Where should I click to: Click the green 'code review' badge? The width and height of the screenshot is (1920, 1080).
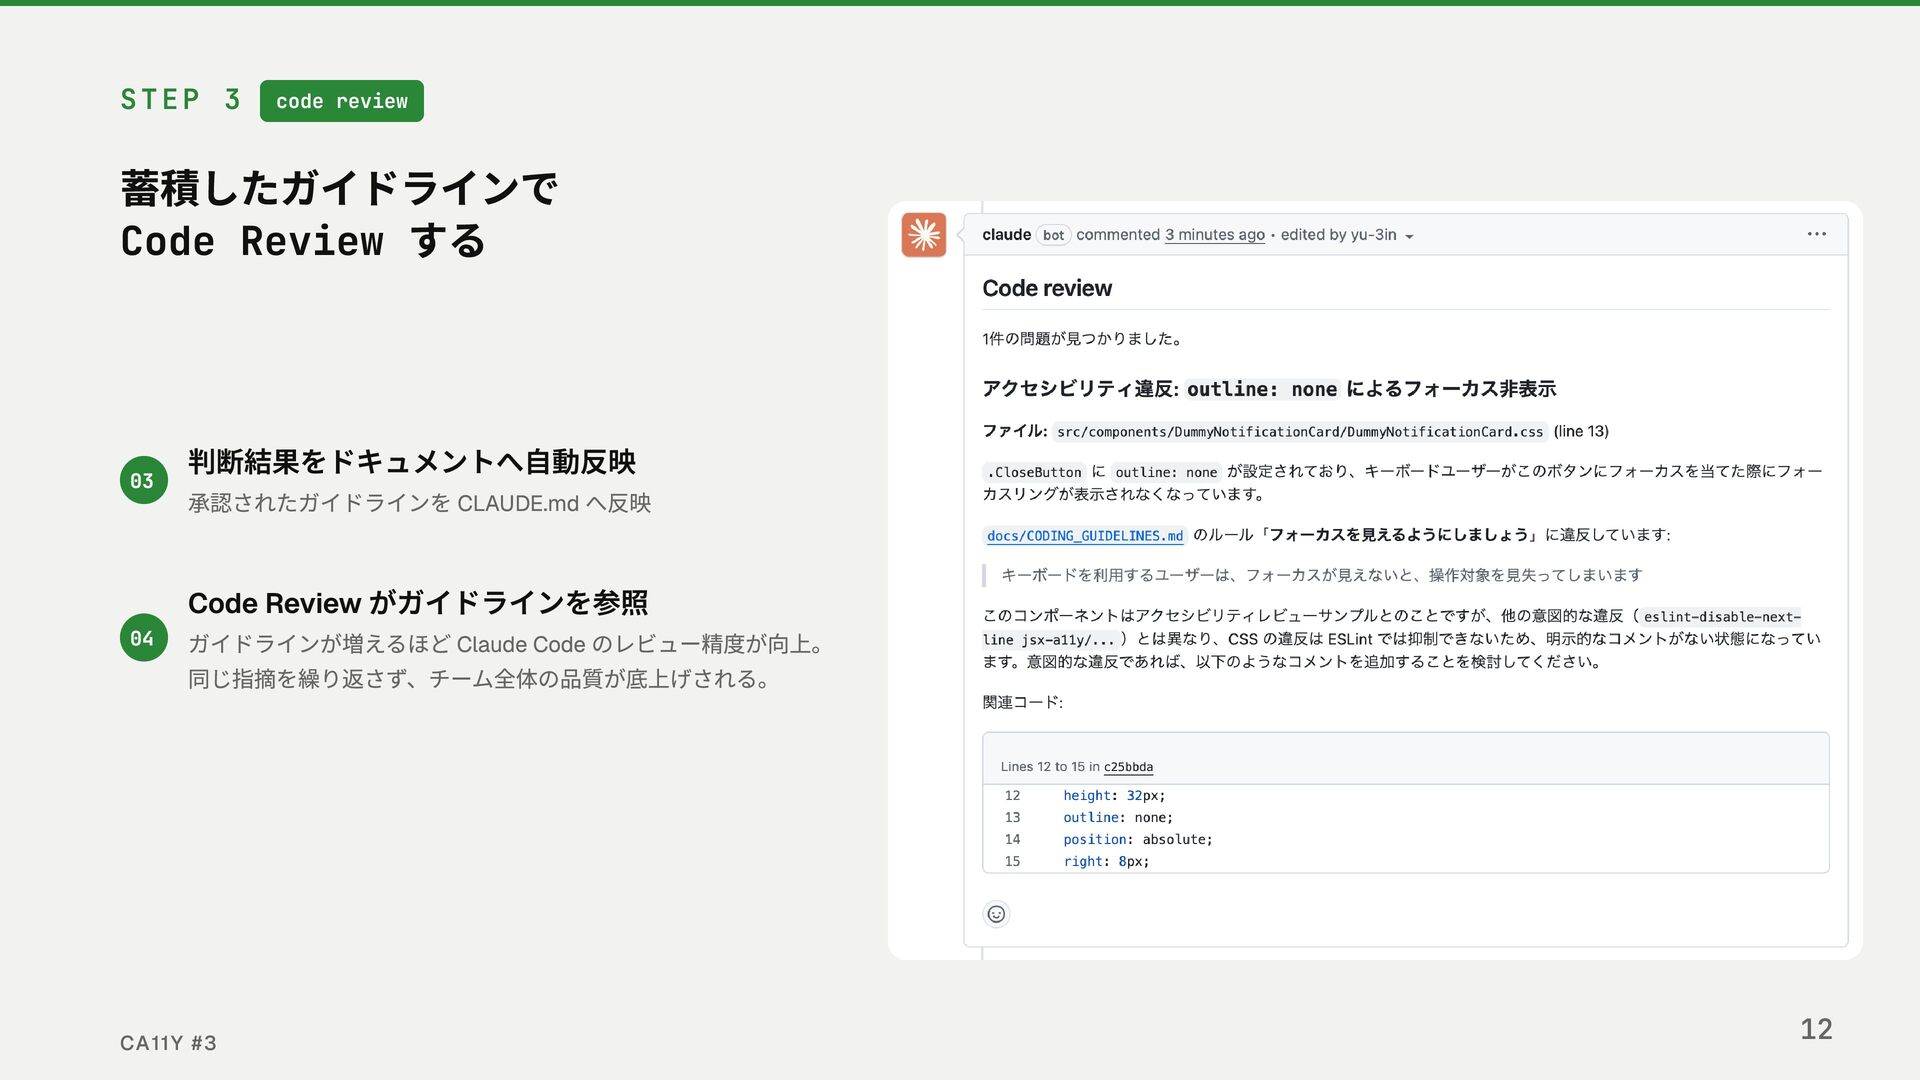341,101
